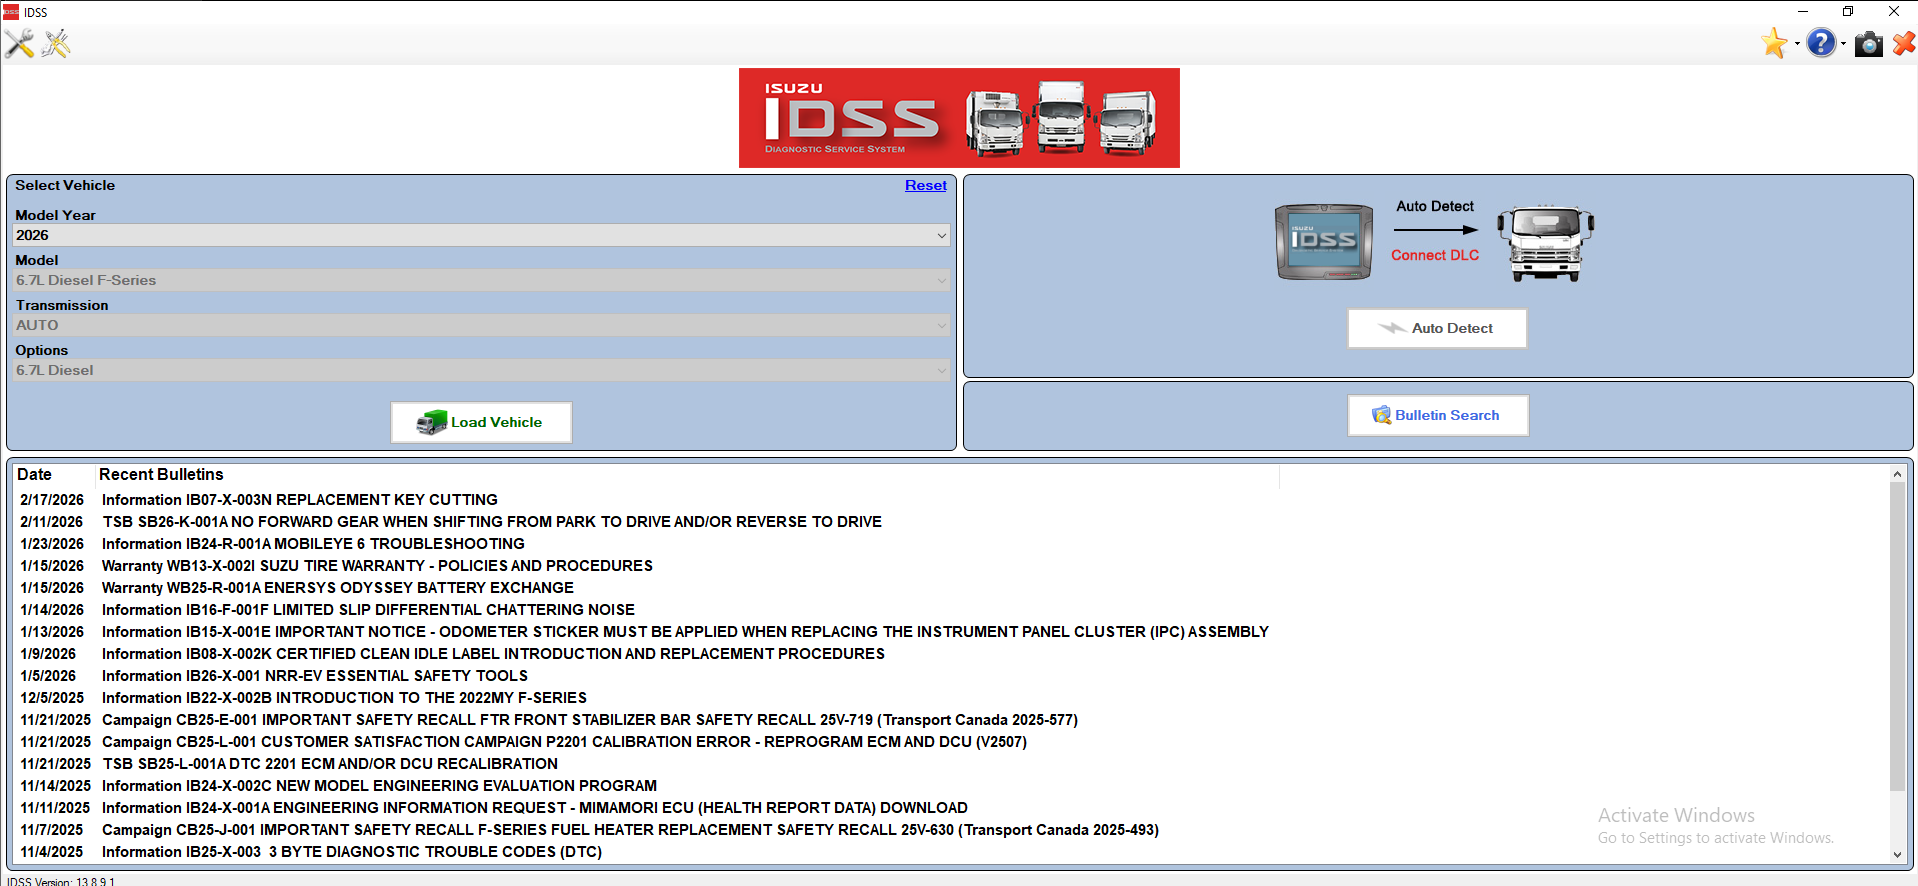Open Campaign CB25-E-001 stabilizer bar recall
Image resolution: width=1918 pixels, height=886 pixels.
[x=590, y=720]
